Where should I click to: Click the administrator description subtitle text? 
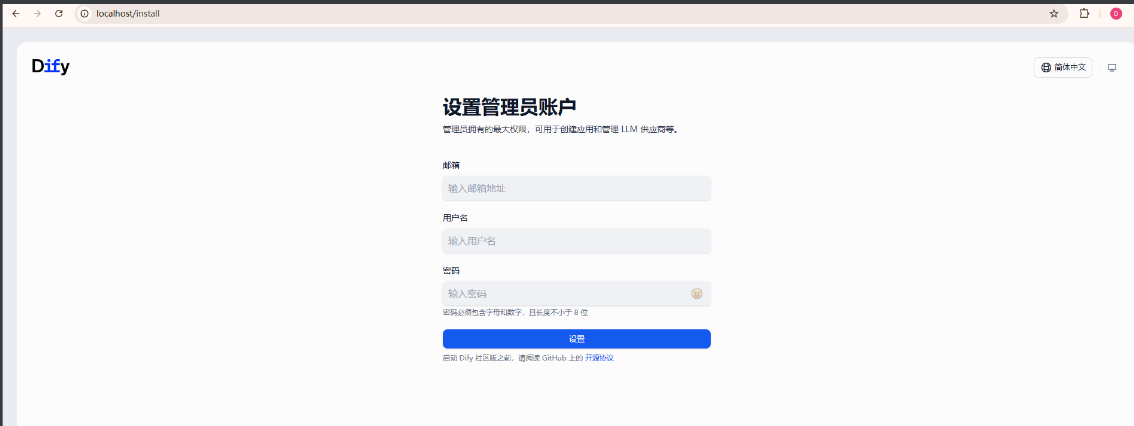coord(560,129)
